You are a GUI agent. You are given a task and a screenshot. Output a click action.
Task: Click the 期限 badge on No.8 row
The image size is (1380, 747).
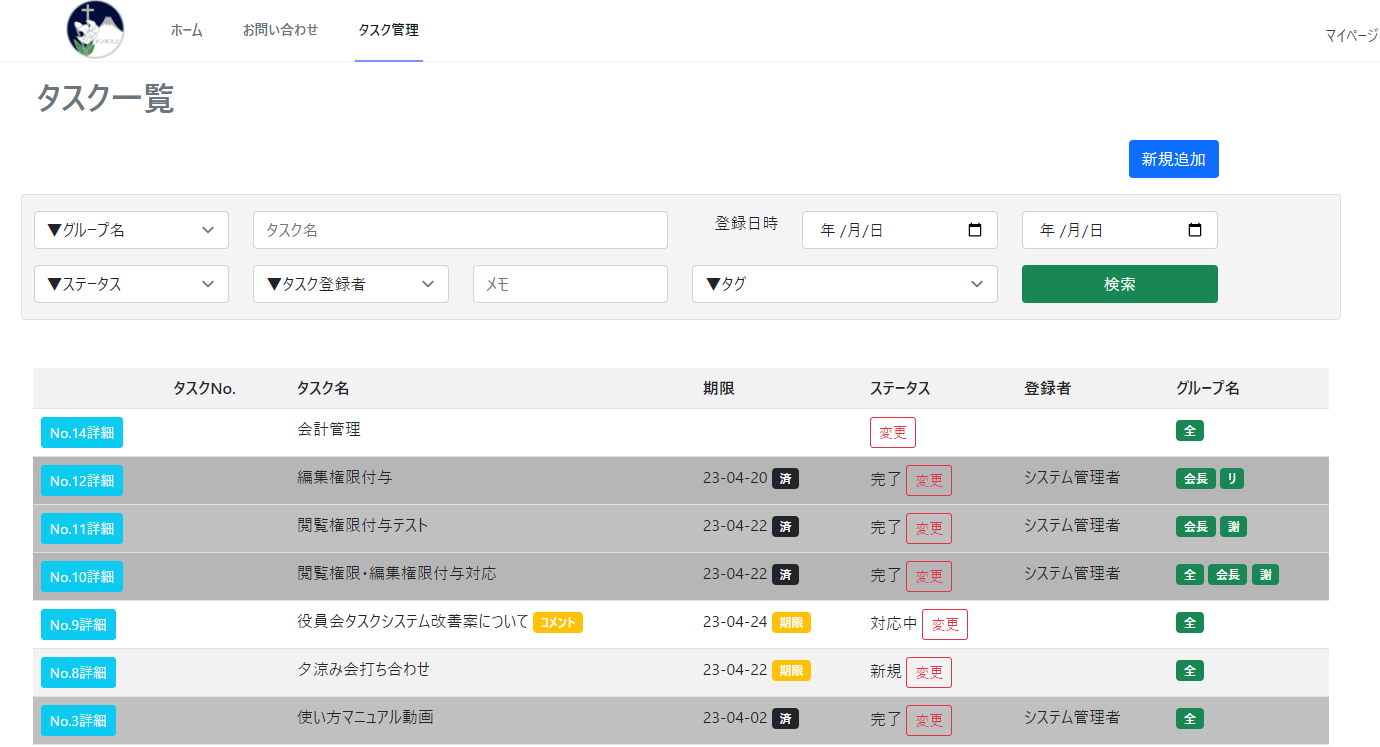click(x=791, y=671)
